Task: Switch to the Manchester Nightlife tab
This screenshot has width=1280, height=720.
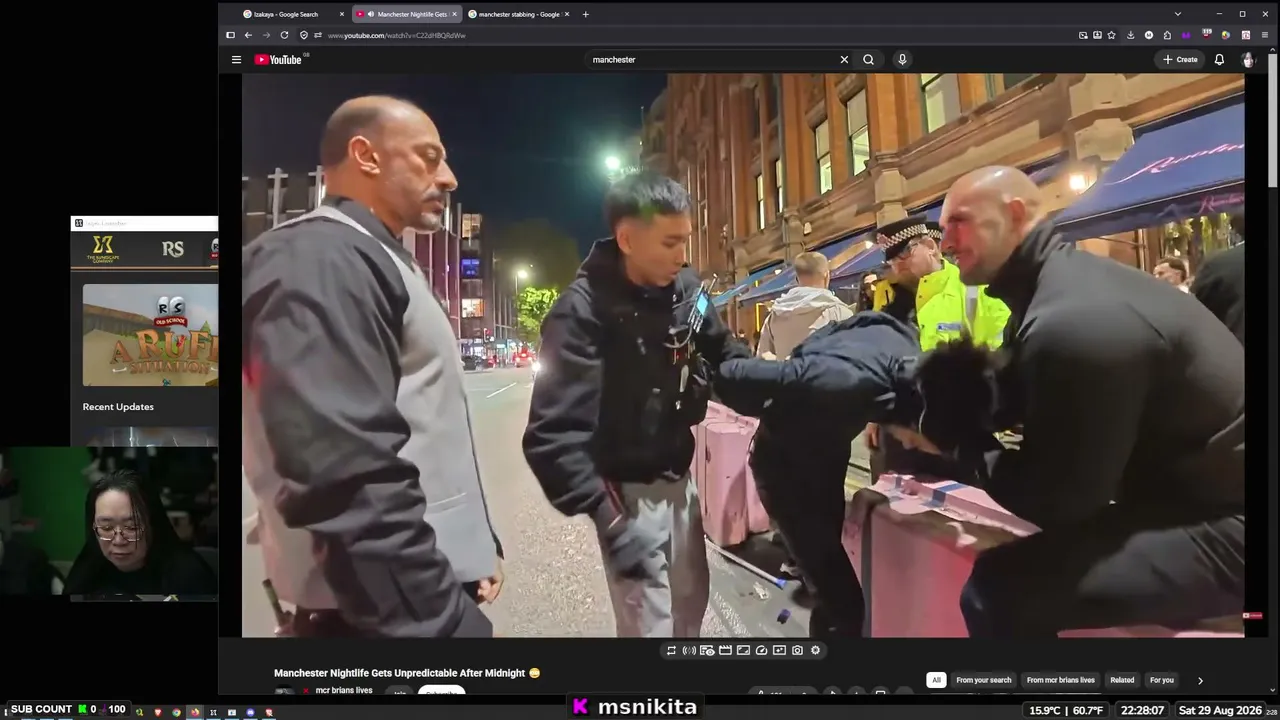Action: [407, 14]
